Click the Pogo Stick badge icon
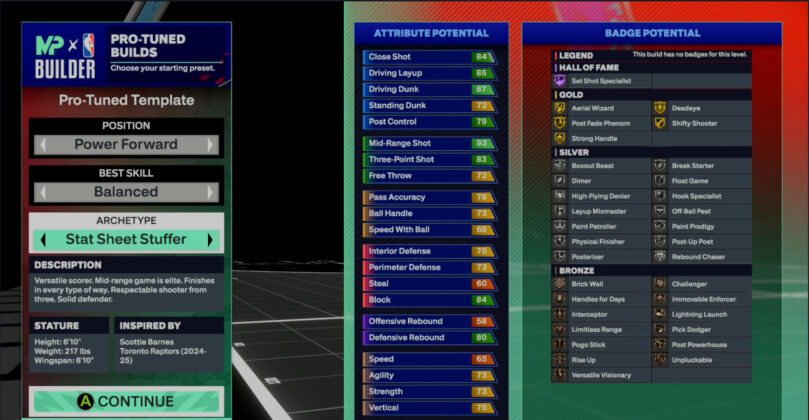Viewport: 809px width, 420px height. pyautogui.click(x=560, y=345)
